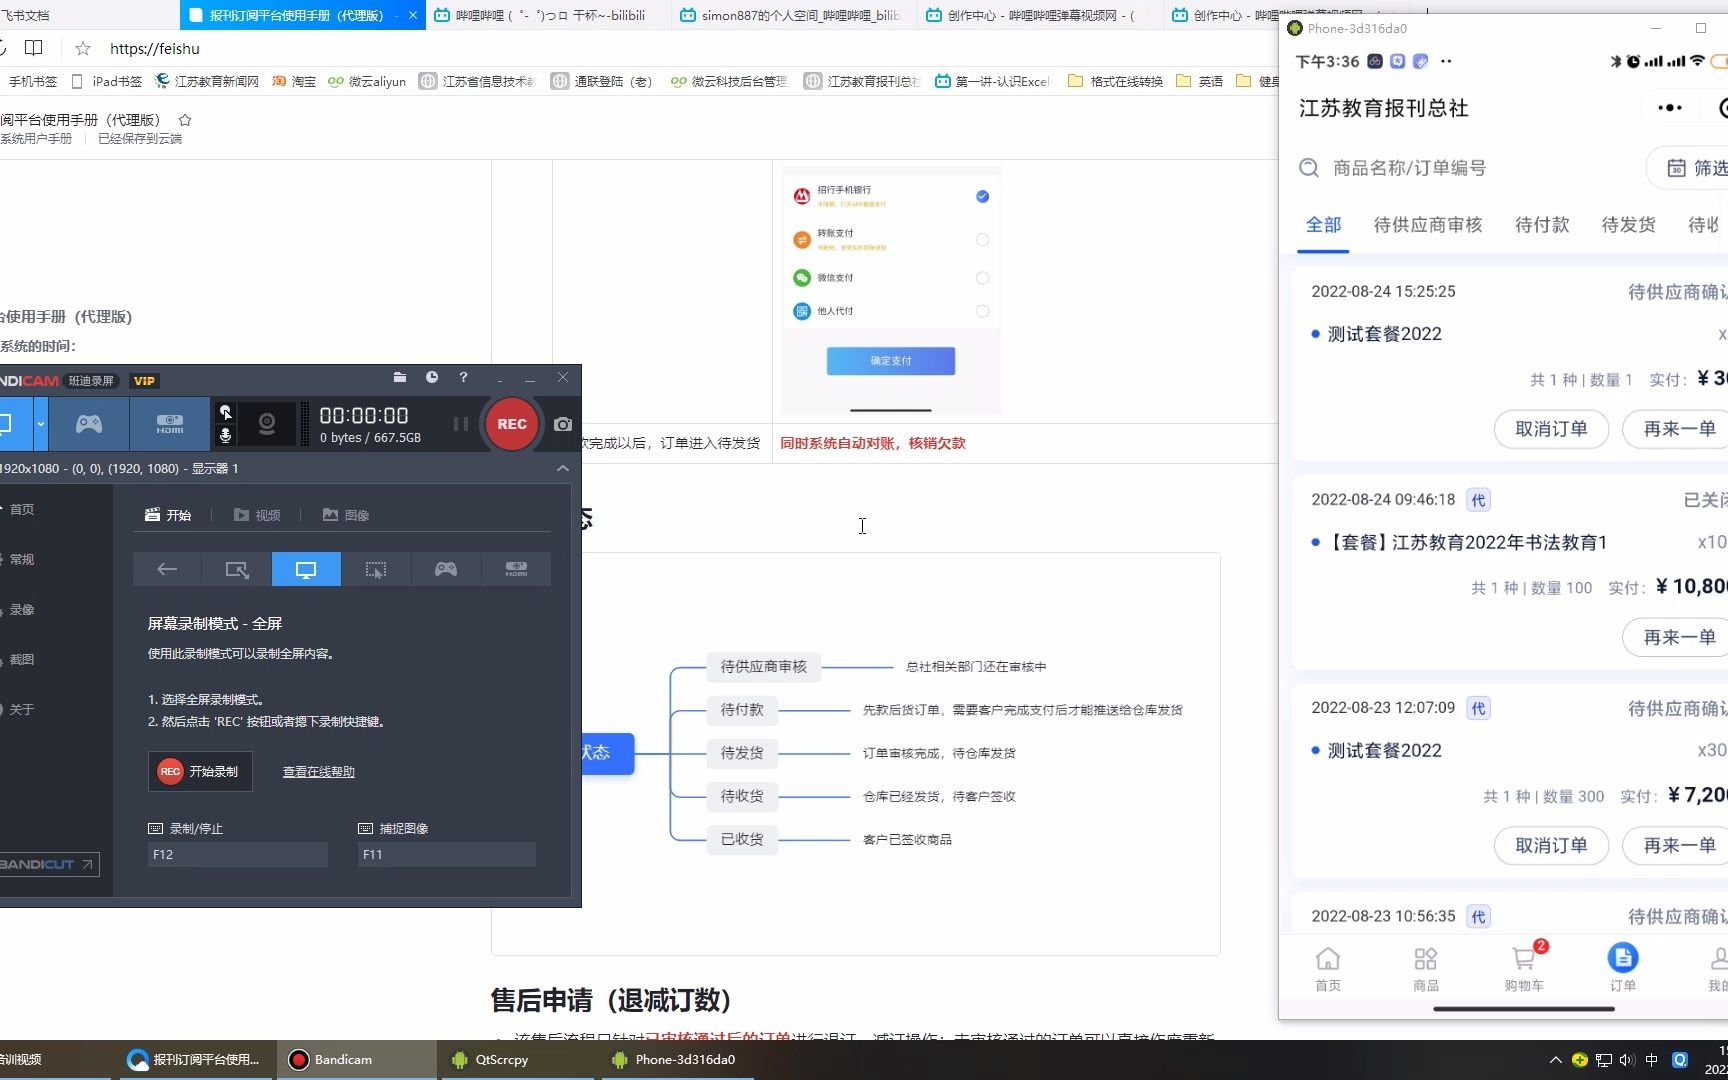
Task: Open 订单 in phone bottom navigation
Action: [x=1622, y=968]
